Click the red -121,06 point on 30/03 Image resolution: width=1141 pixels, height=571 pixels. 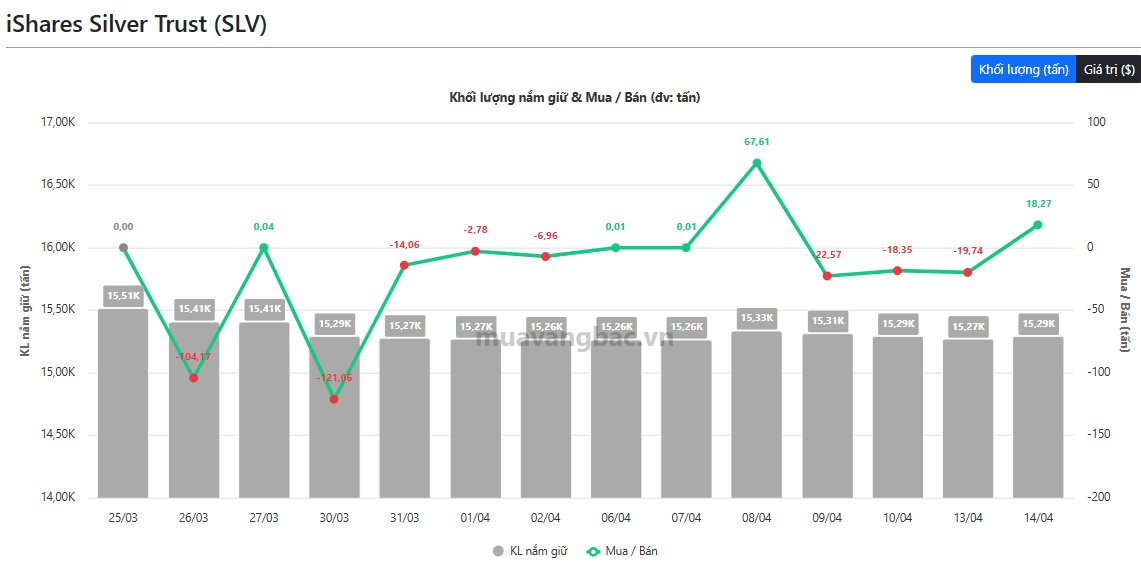(334, 399)
